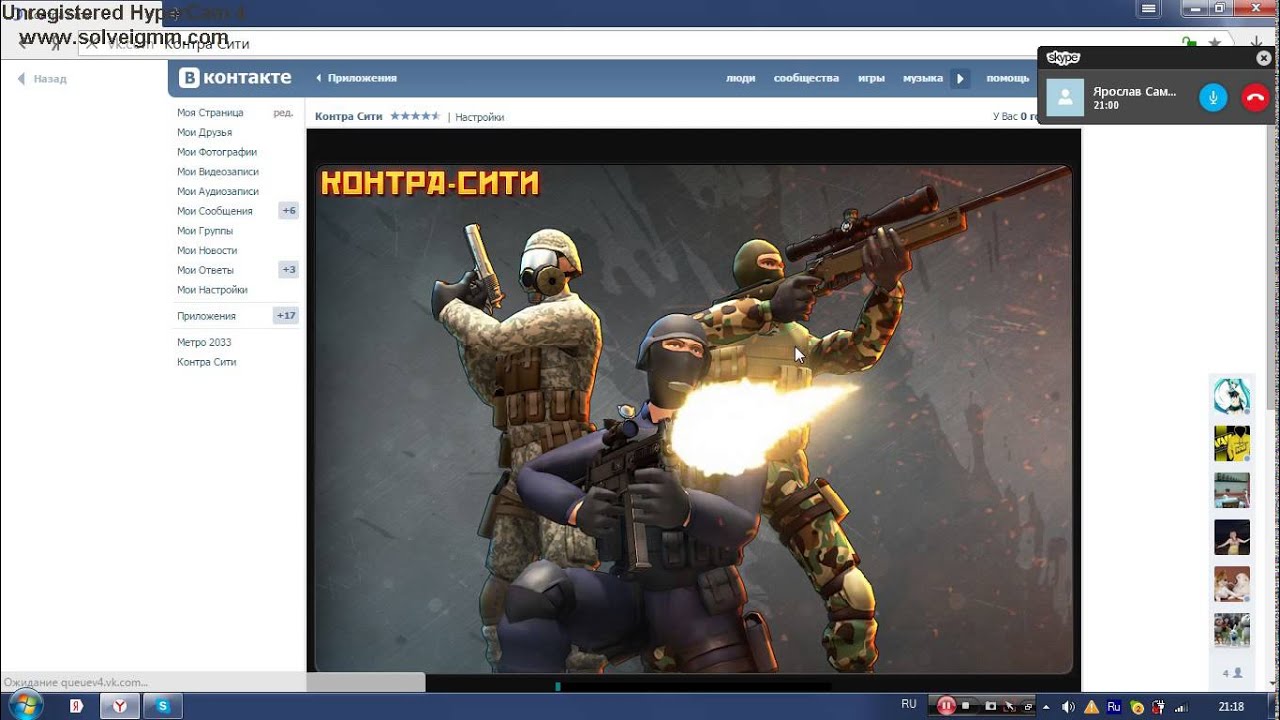Switch input language via 'RU' indicator

pyautogui.click(x=908, y=705)
